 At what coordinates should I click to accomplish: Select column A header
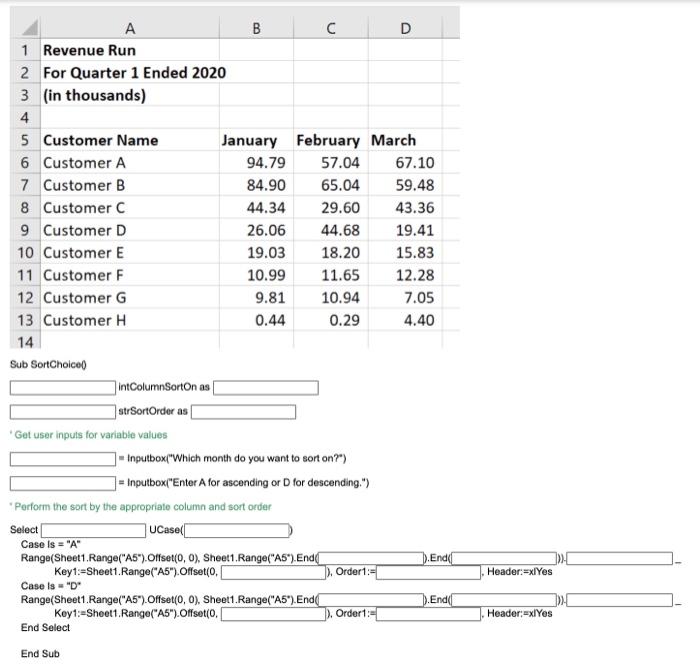tap(130, 28)
